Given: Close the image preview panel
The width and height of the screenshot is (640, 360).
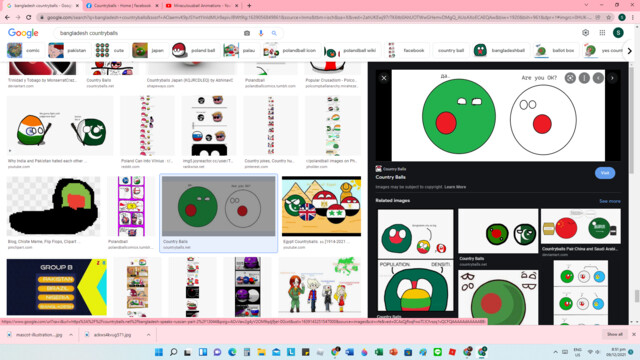Looking at the screenshot, I should (x=384, y=78).
